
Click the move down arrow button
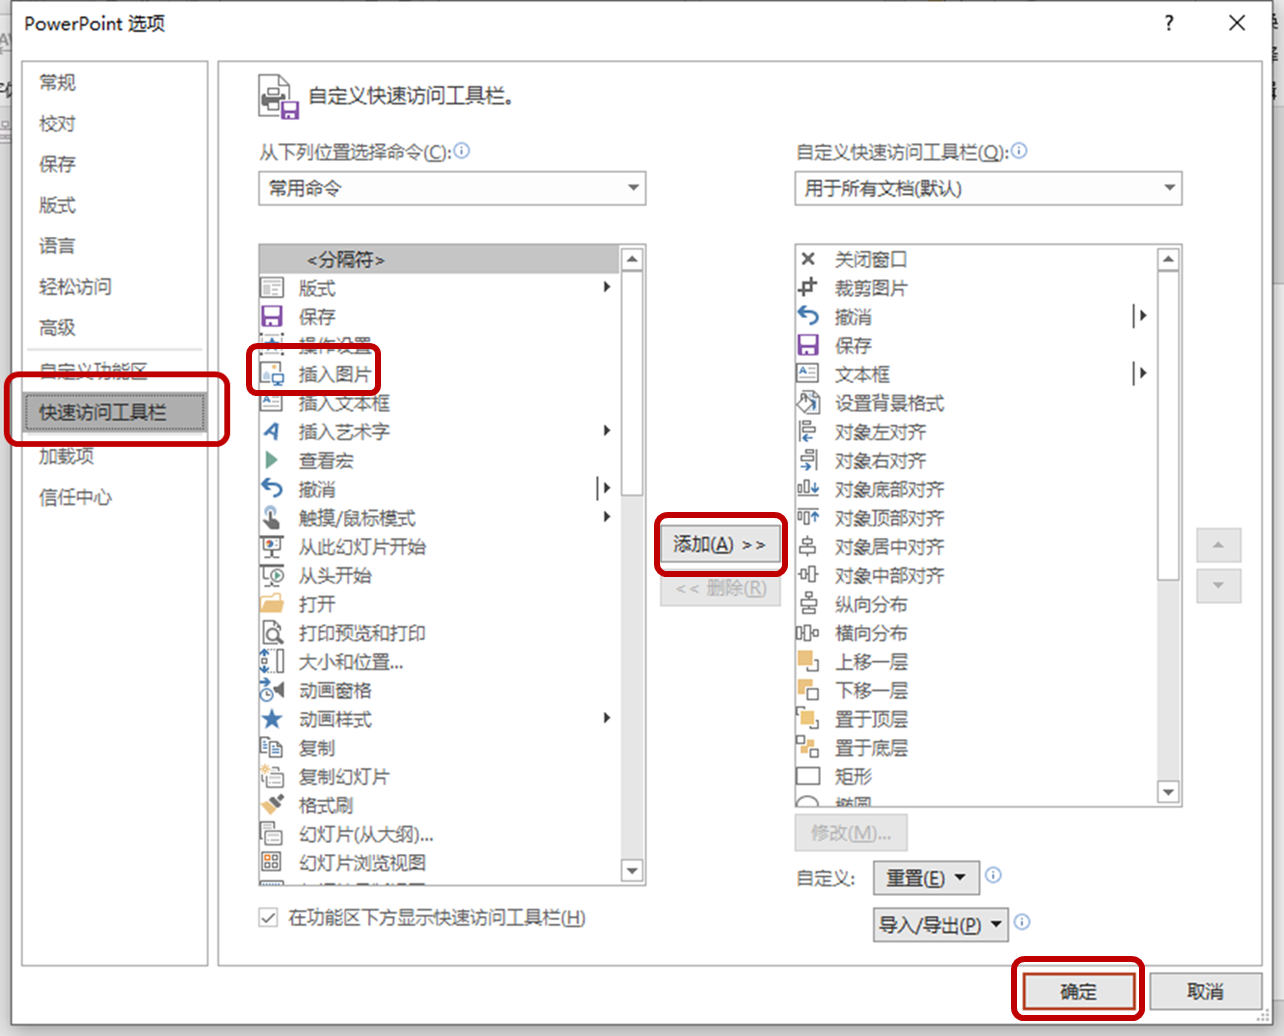(1218, 586)
